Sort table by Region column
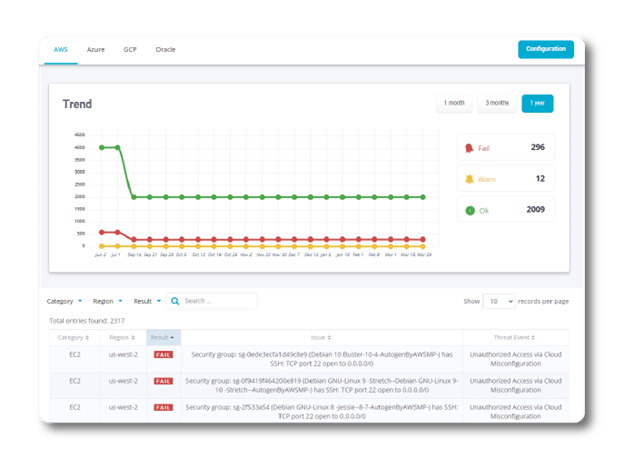The width and height of the screenshot is (624, 459). point(122,338)
